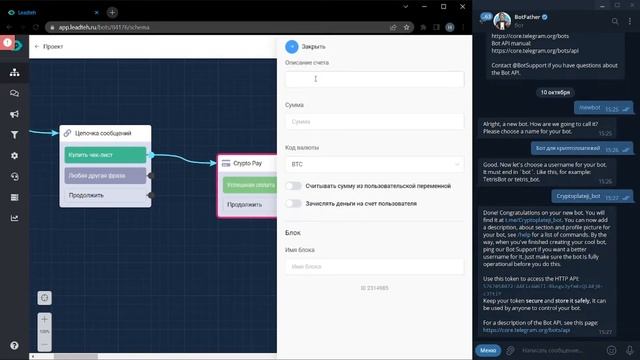Toggle Зачислять деньги на счет пользователя switch
This screenshot has width=640, height=360.
pyautogui.click(x=293, y=204)
